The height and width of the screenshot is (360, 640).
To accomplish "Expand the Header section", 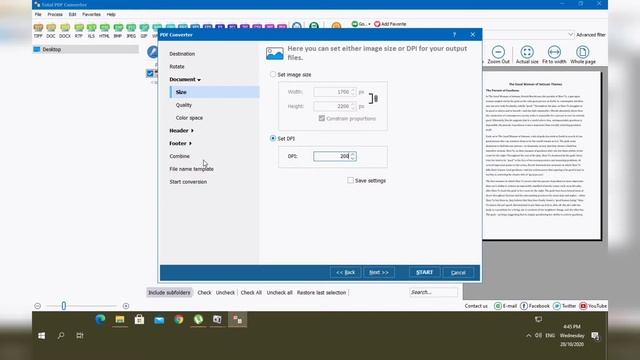I will (181, 131).
